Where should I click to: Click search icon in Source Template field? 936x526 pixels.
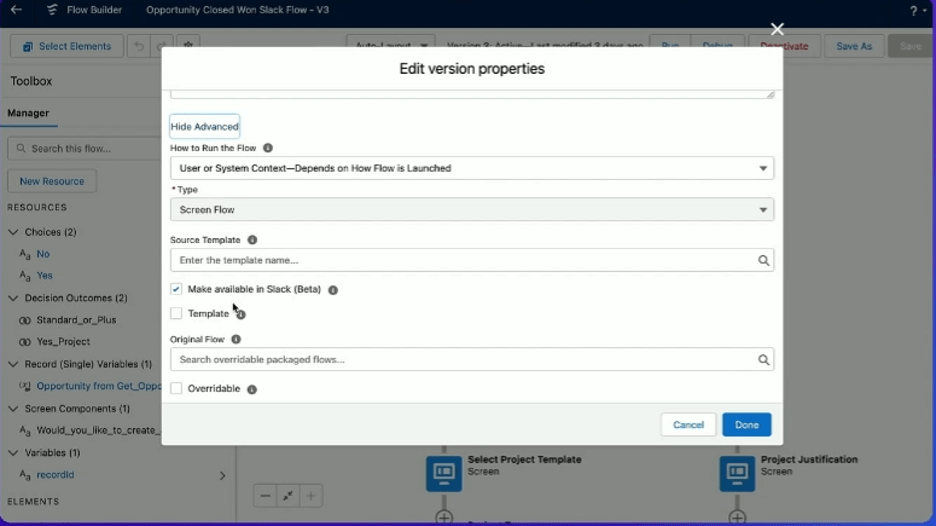(763, 260)
